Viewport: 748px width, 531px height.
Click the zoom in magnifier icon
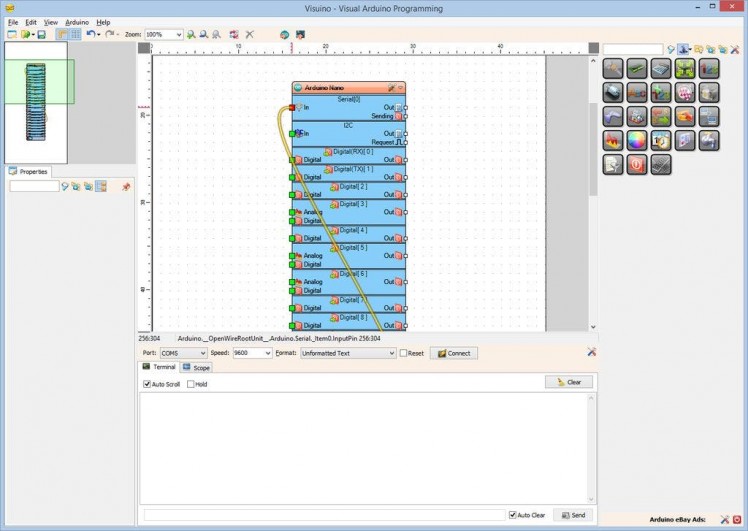[x=191, y=34]
